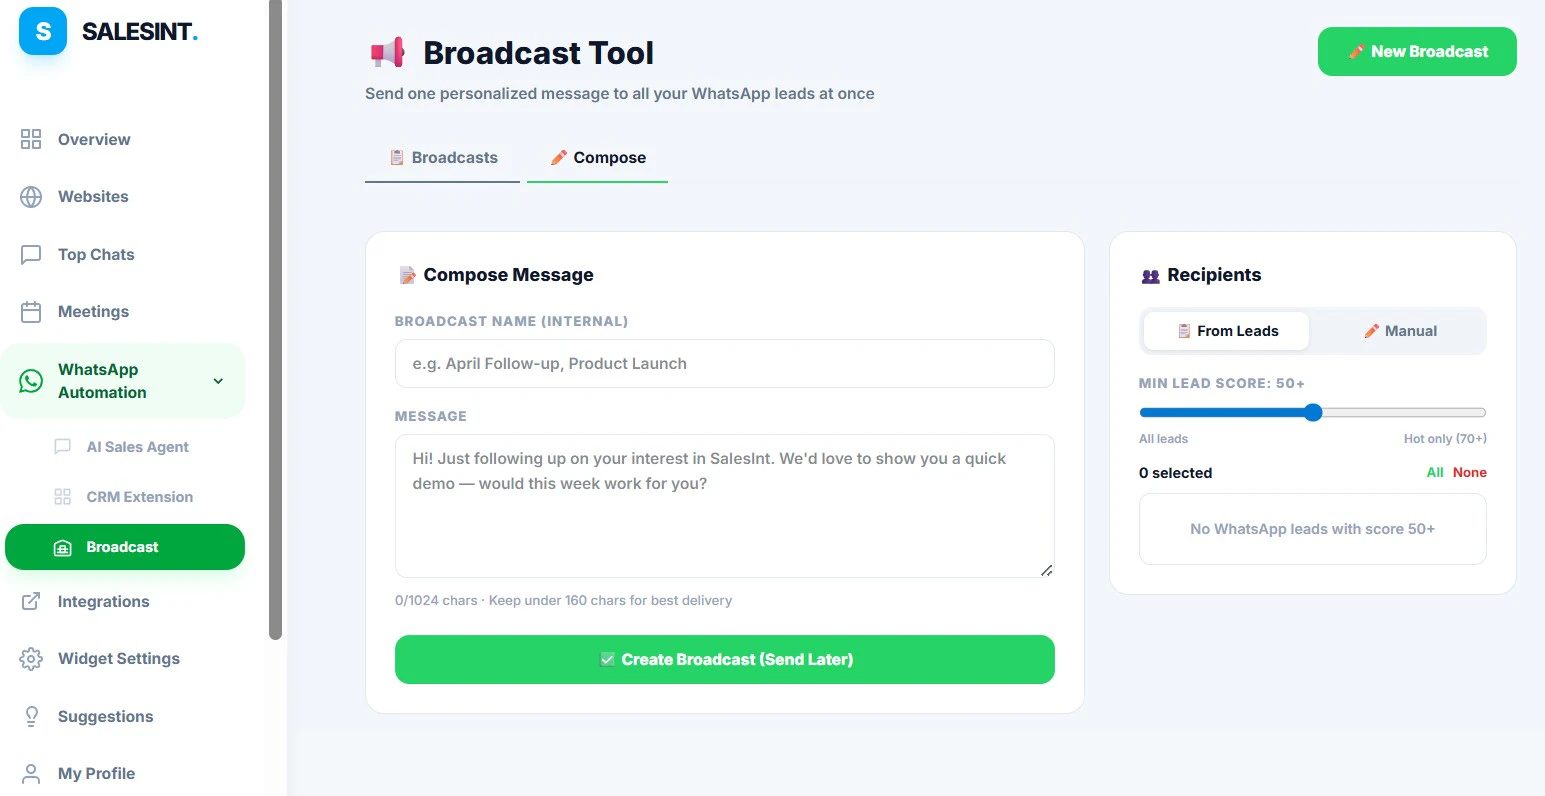The image size is (1545, 796).
Task: Click the Suggestions lightbulb icon
Action: (31, 716)
